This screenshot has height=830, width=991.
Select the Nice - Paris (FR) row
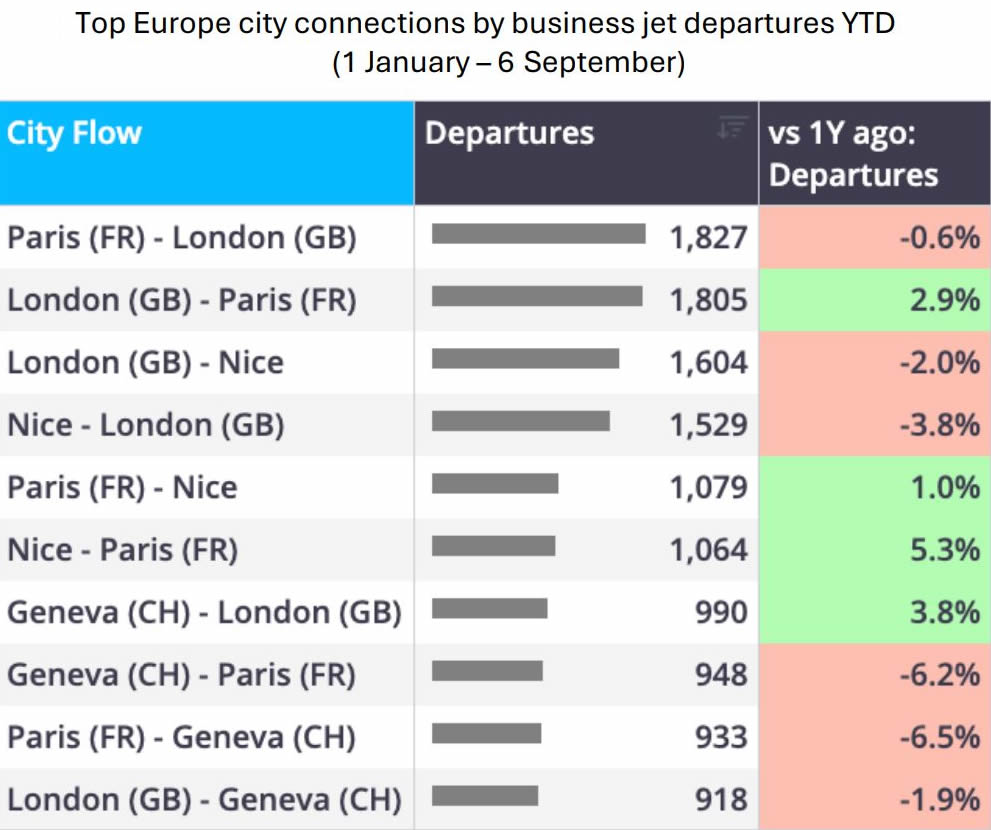tap(496, 550)
